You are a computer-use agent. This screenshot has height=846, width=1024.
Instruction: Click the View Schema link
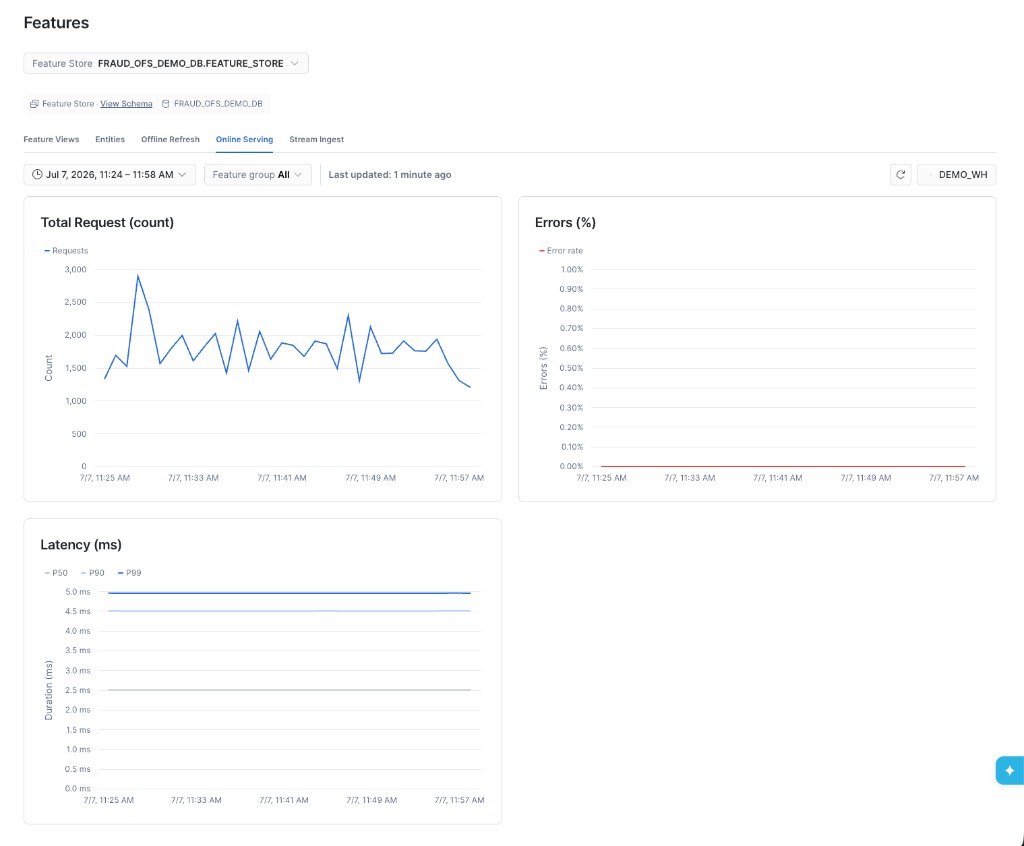click(126, 104)
